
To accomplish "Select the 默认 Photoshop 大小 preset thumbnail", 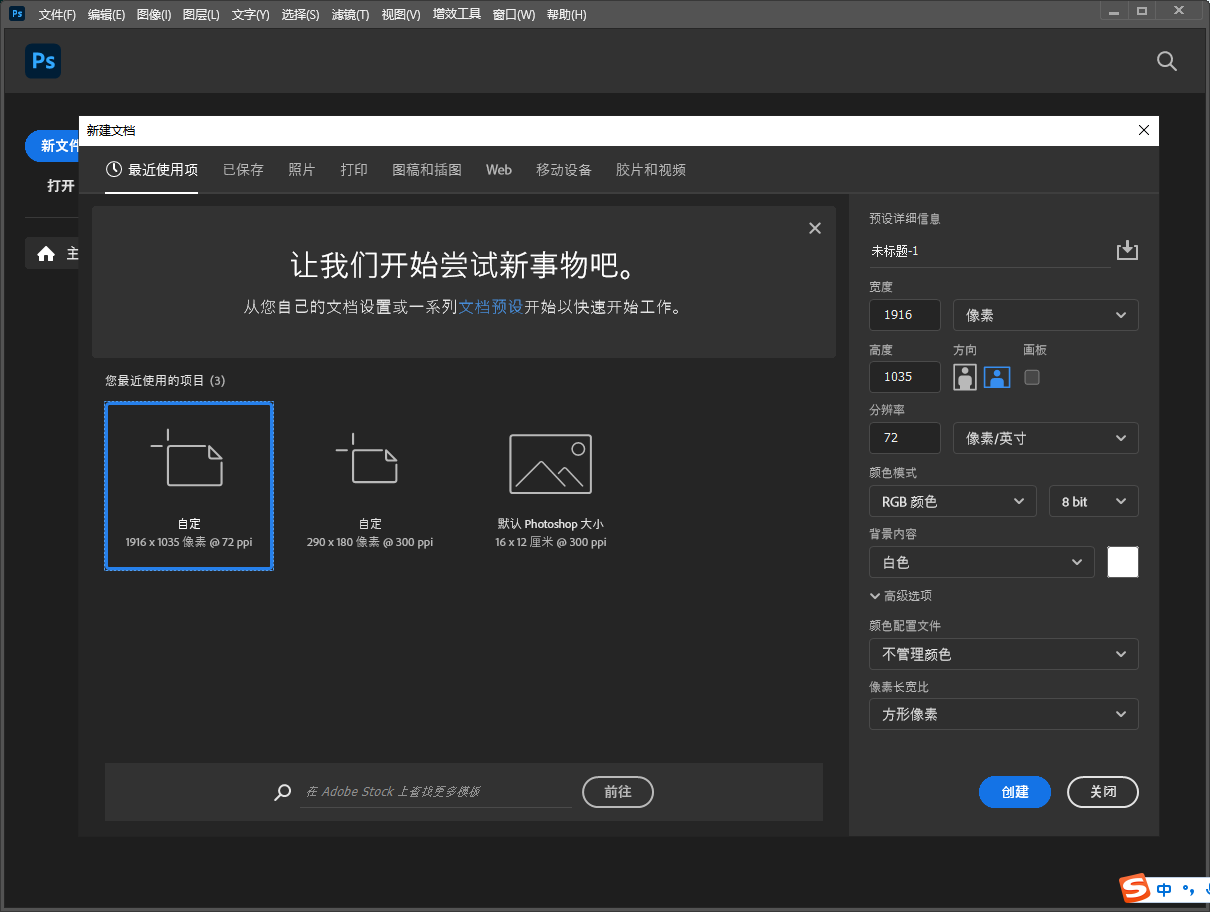I will pyautogui.click(x=550, y=463).
